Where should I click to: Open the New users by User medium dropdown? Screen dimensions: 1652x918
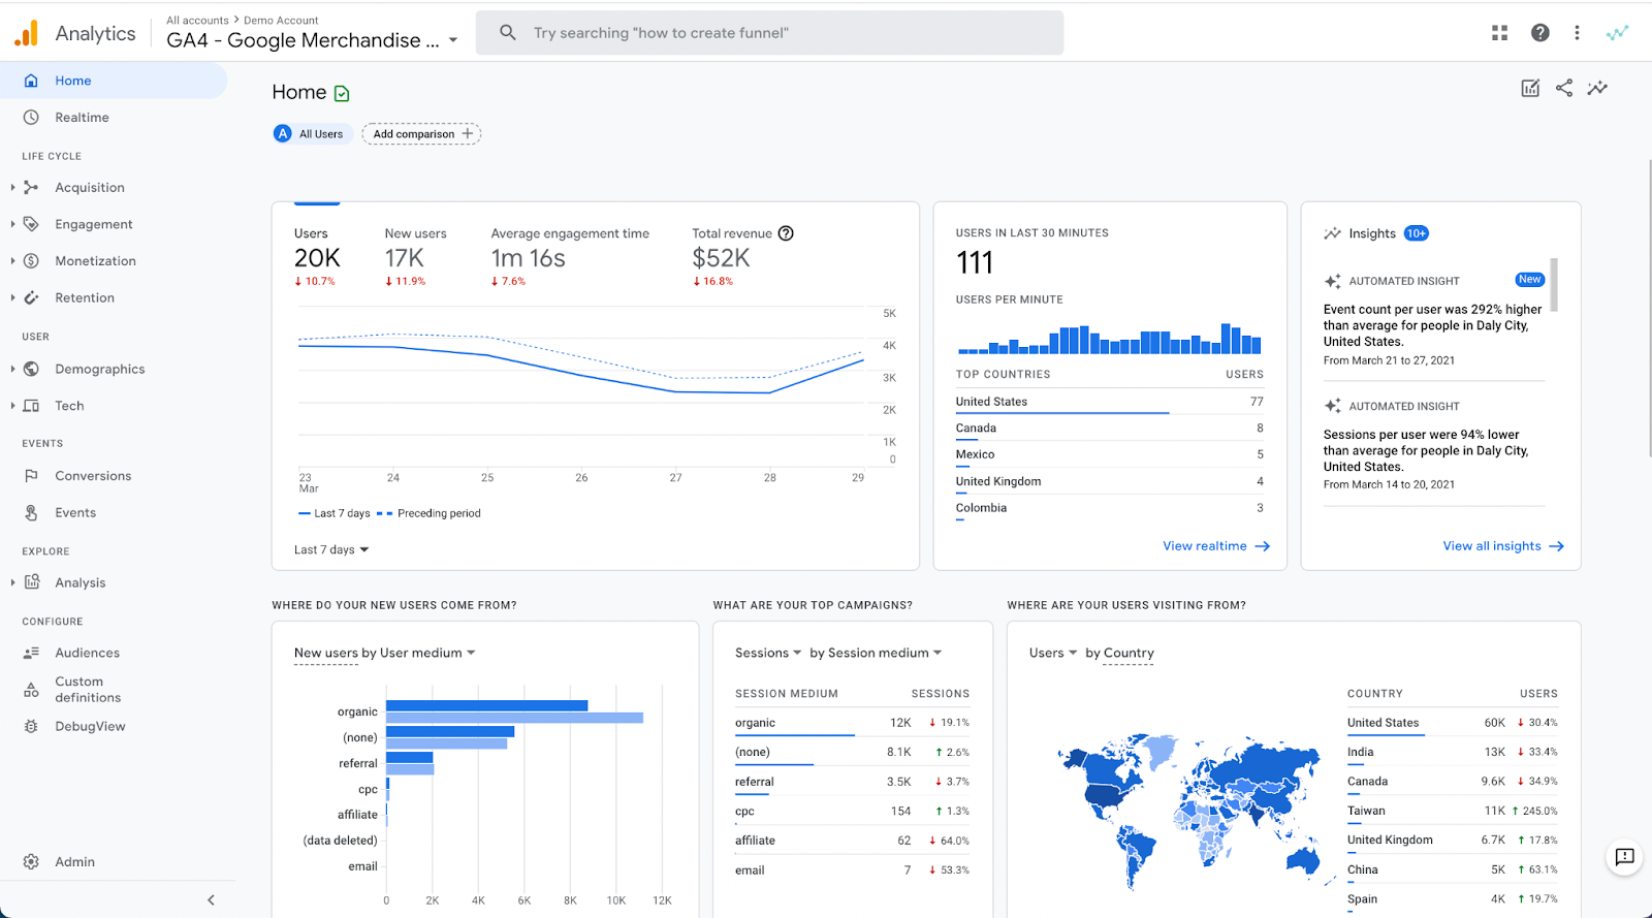[384, 653]
